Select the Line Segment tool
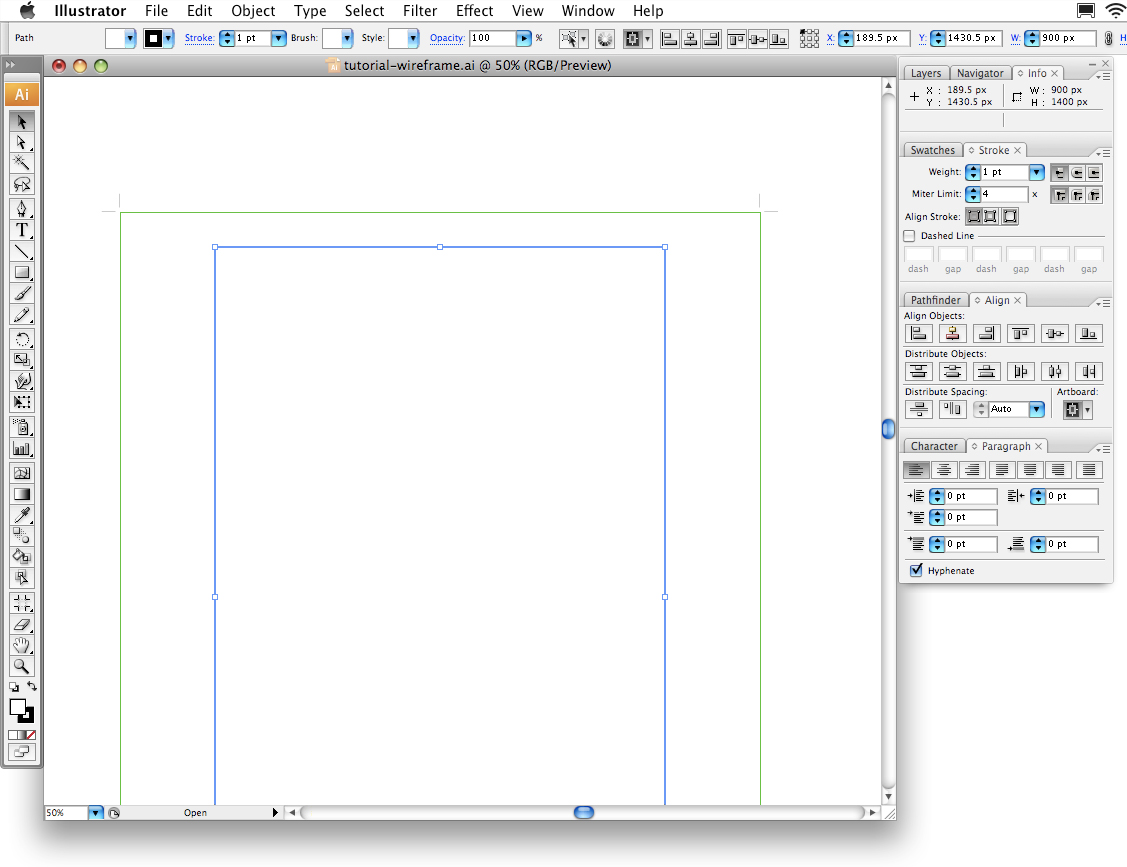1127x867 pixels. pyautogui.click(x=22, y=251)
